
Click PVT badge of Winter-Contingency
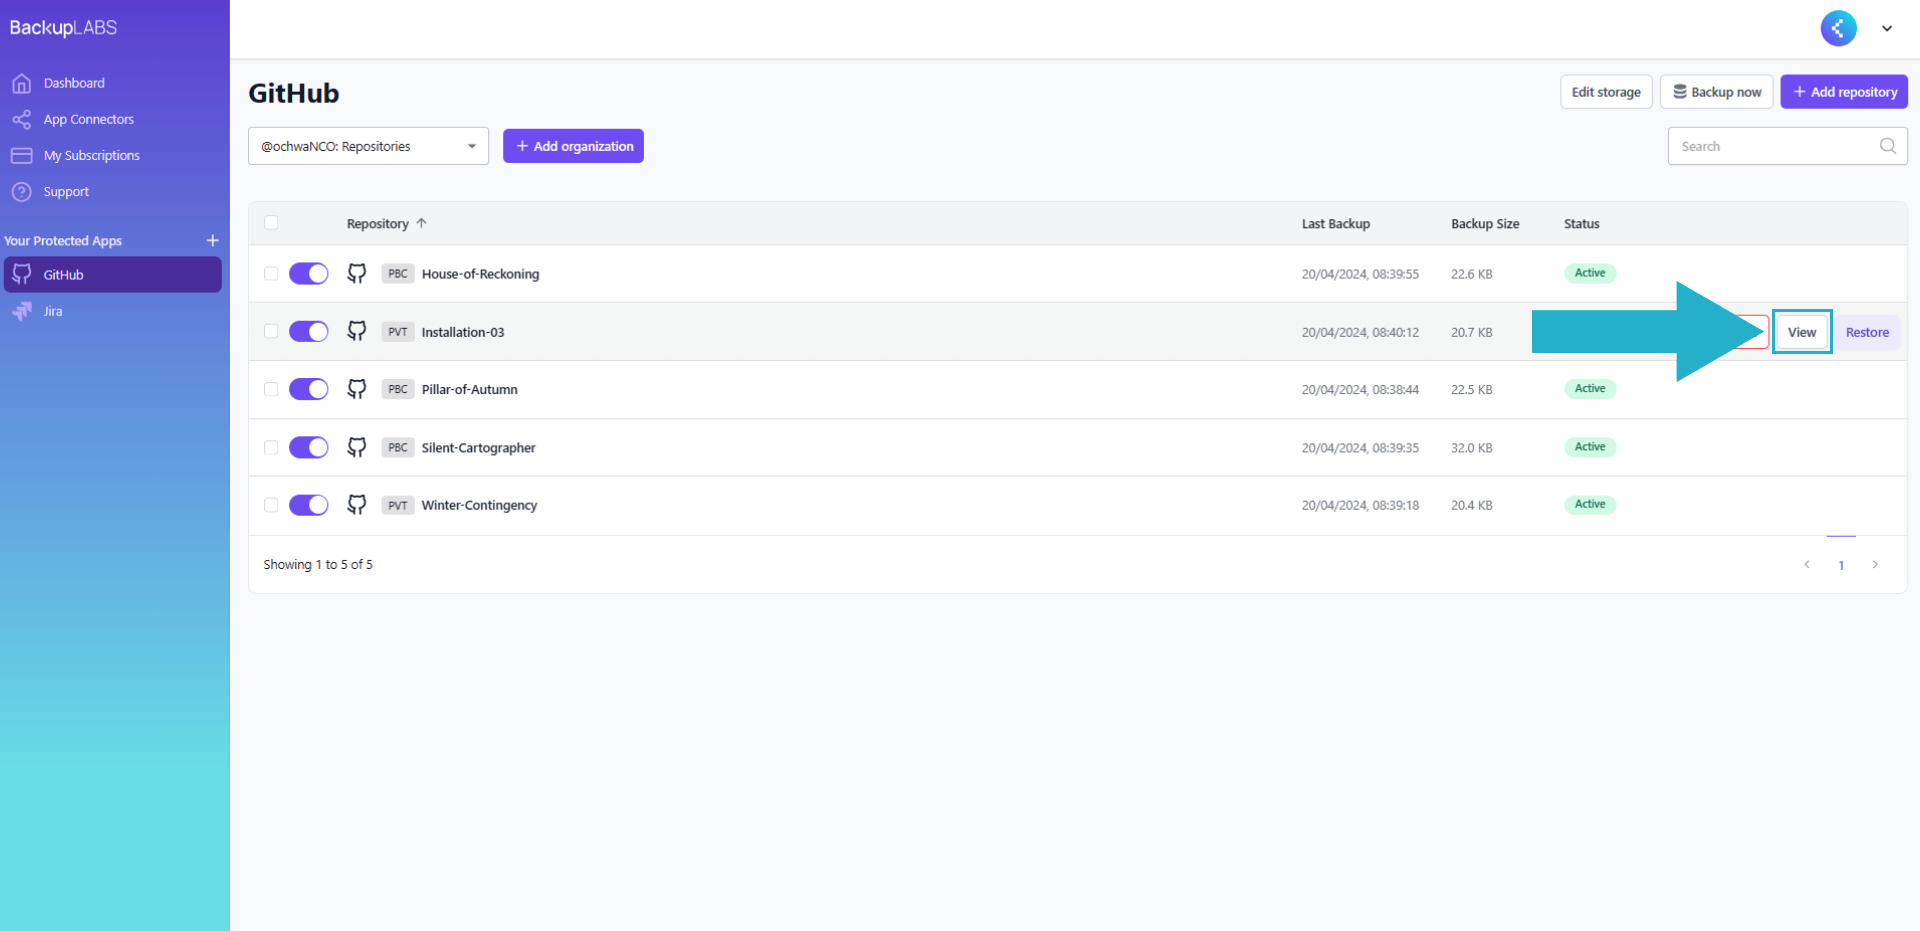[398, 505]
